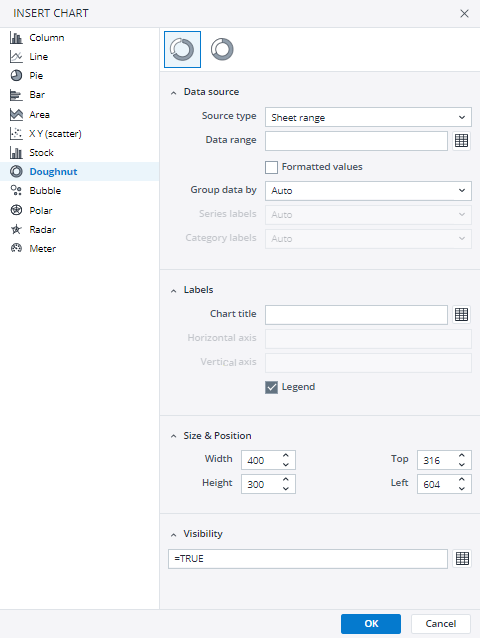Choose the Pie chart icon
480x638 pixels.
click(x=16, y=76)
